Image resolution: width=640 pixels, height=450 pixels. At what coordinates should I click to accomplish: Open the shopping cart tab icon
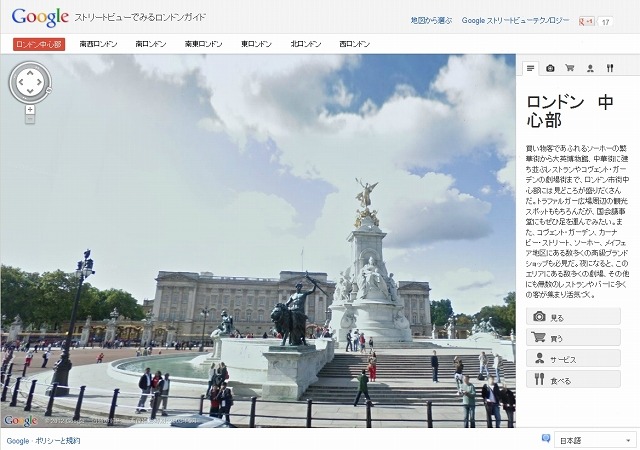click(570, 68)
